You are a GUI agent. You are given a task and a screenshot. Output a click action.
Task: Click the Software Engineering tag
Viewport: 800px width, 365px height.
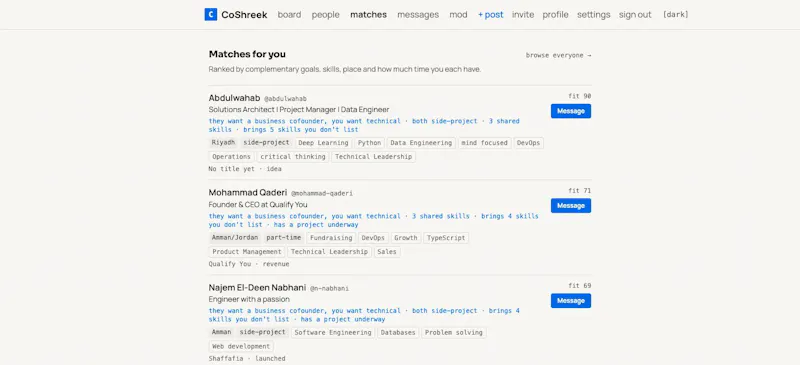[333, 333]
